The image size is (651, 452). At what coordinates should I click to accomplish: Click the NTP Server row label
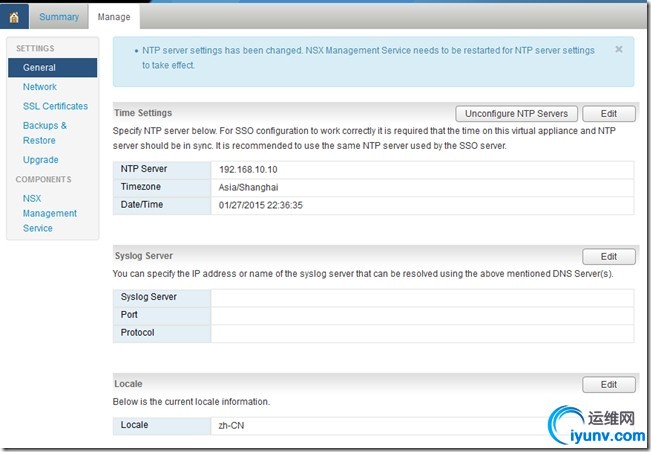point(144,169)
